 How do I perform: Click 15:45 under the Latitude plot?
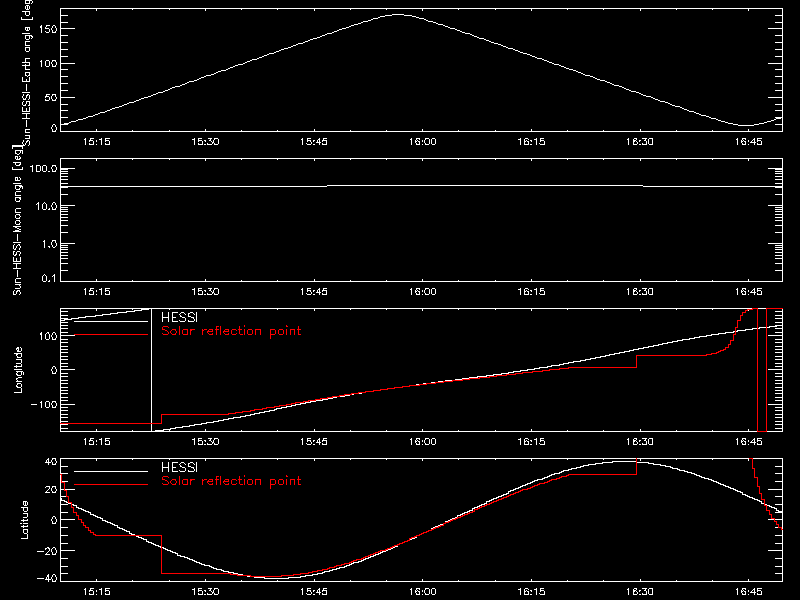(314, 592)
